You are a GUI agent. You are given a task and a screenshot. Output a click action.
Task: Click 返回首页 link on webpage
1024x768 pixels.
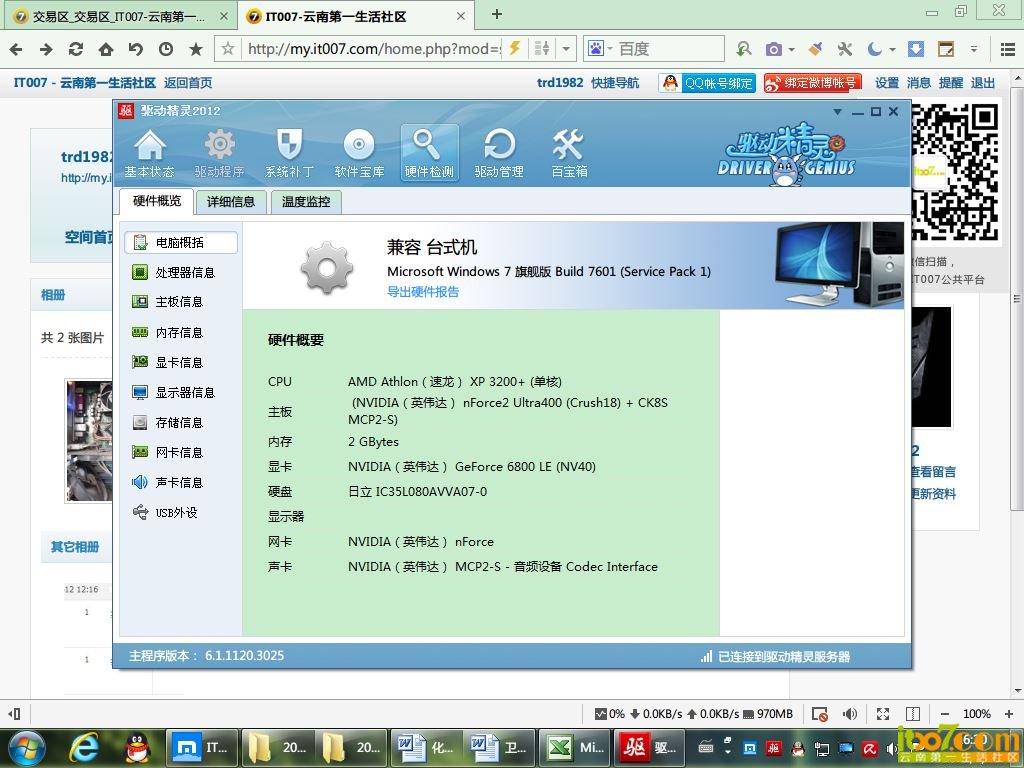[188, 83]
